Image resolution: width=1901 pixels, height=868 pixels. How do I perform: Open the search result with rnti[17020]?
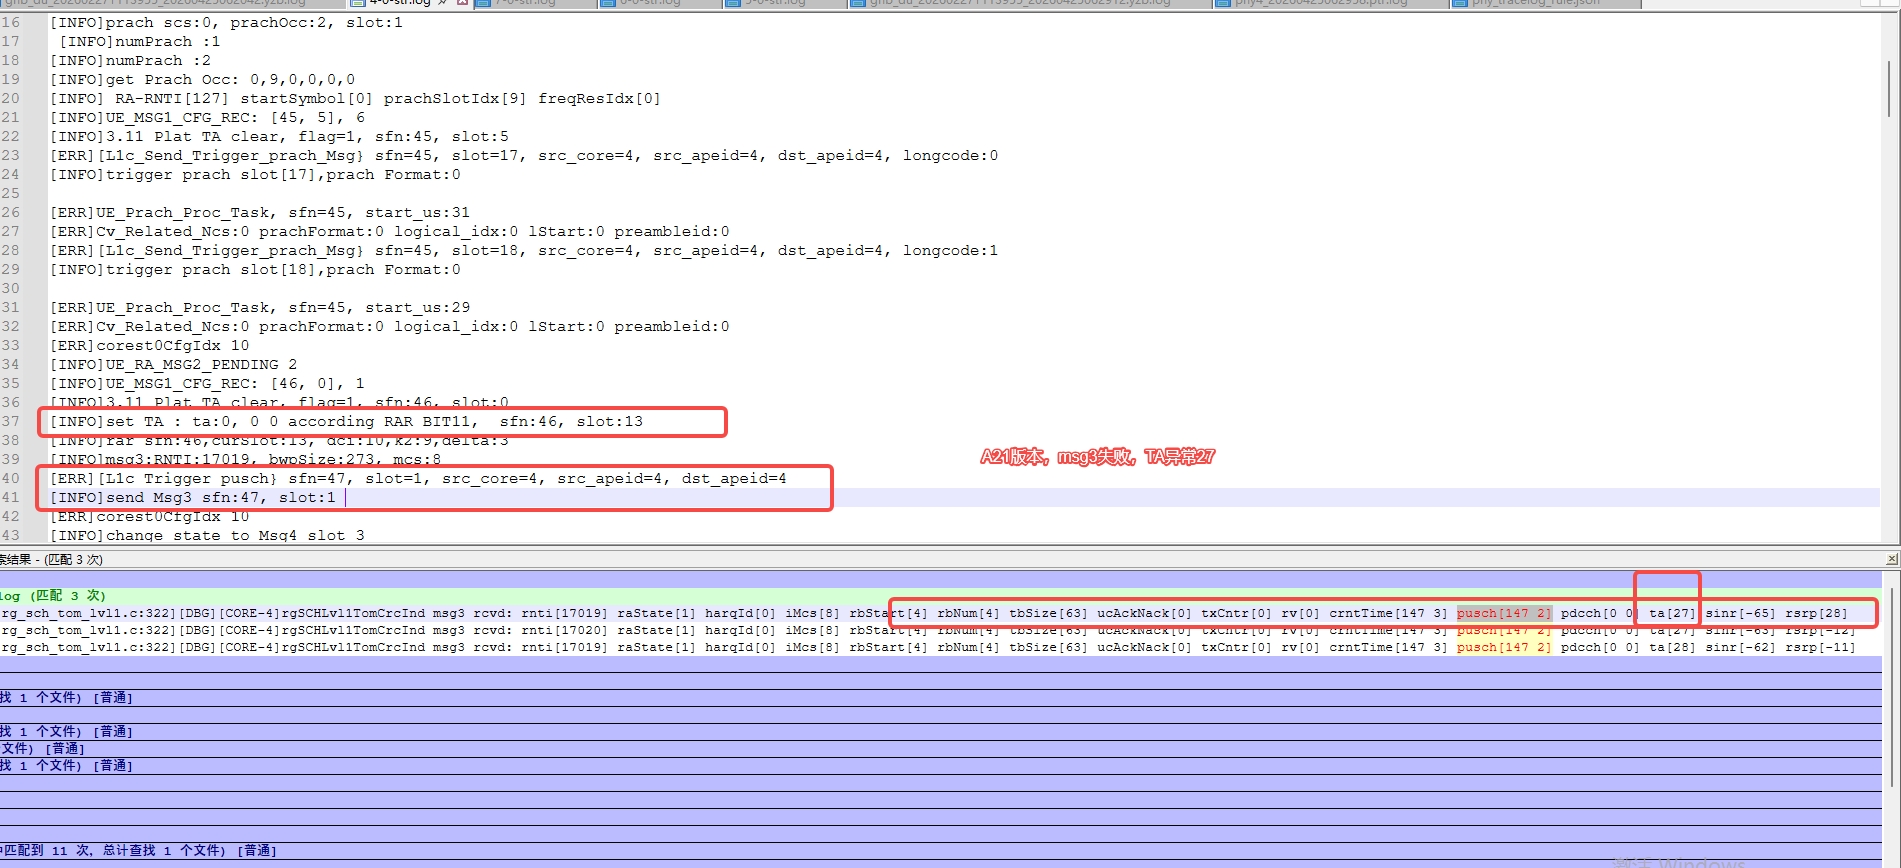(x=928, y=630)
